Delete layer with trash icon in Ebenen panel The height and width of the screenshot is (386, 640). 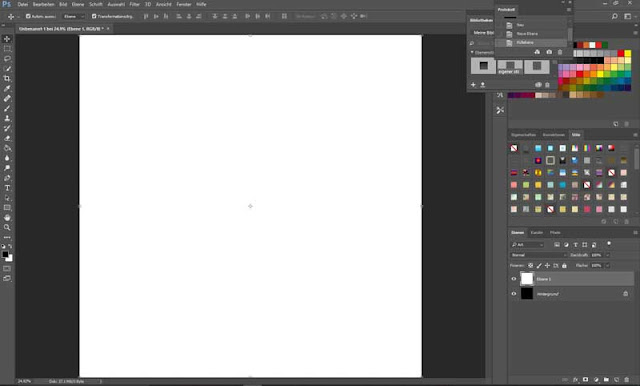coord(627,379)
